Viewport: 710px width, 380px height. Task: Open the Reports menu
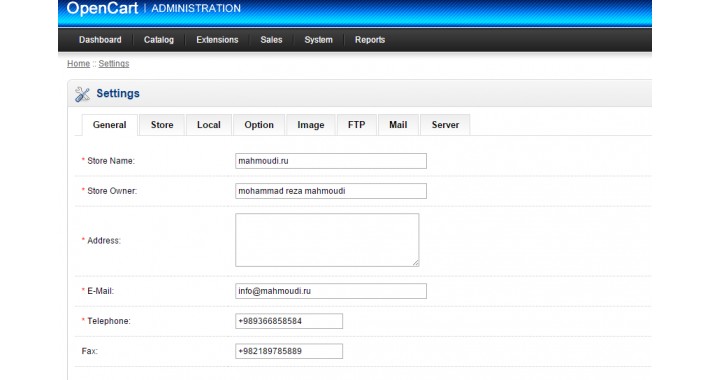[370, 40]
